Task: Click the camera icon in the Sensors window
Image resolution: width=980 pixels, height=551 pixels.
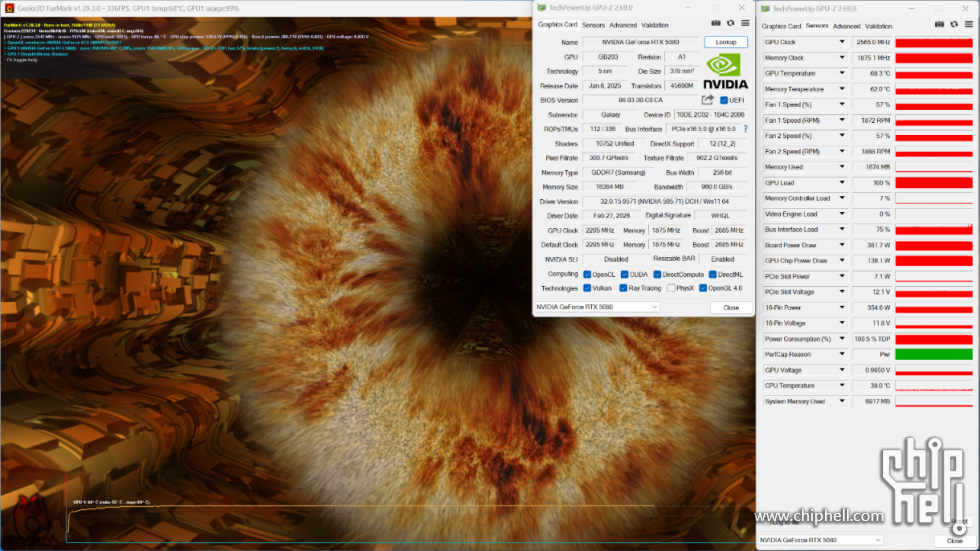Action: click(x=942, y=25)
